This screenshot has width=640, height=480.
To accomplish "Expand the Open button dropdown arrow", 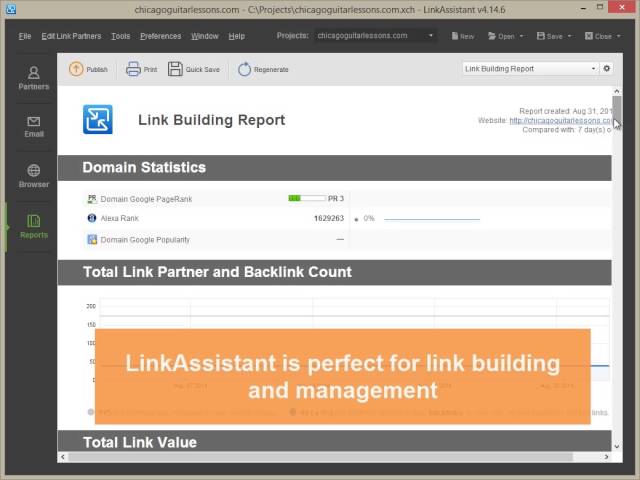I will 521,36.
